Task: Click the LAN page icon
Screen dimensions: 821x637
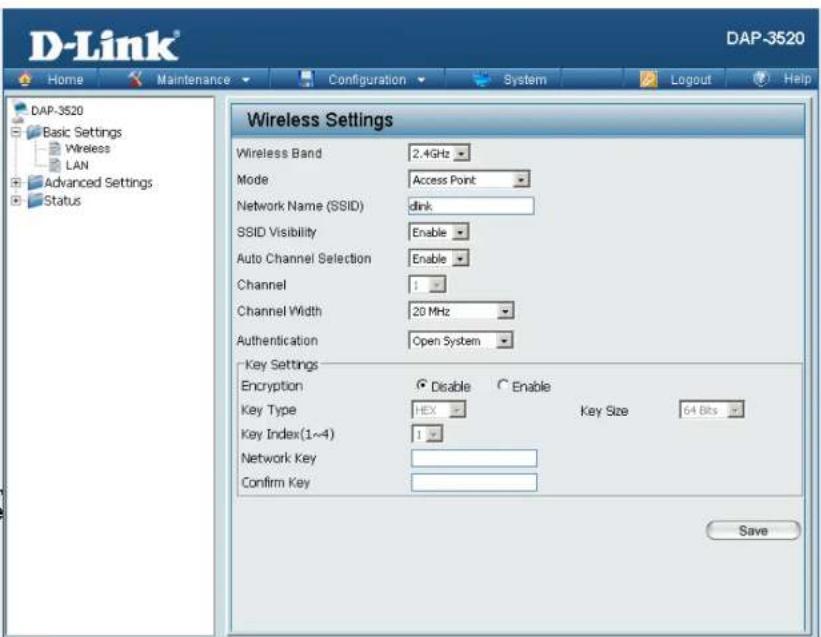Action: pyautogui.click(x=55, y=165)
